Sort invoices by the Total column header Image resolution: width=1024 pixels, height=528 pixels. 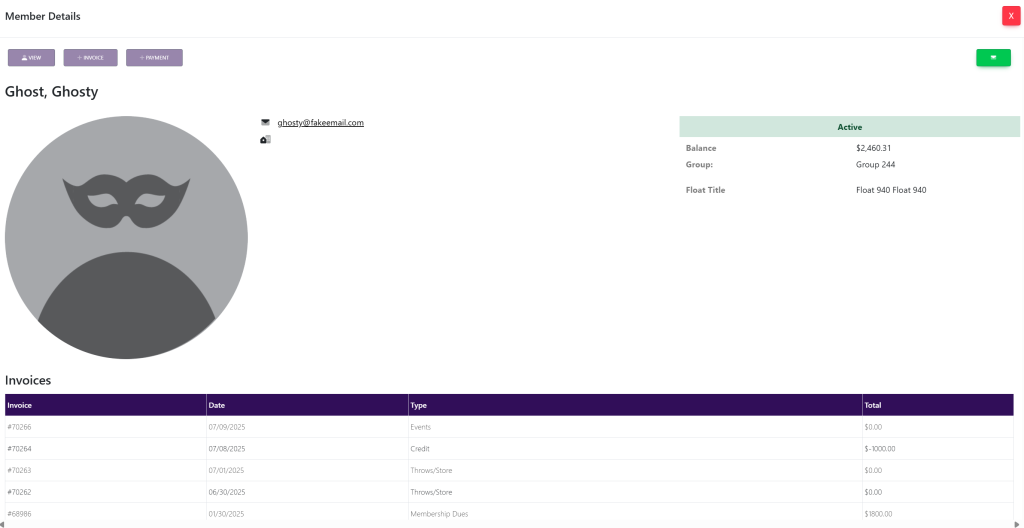click(x=873, y=405)
